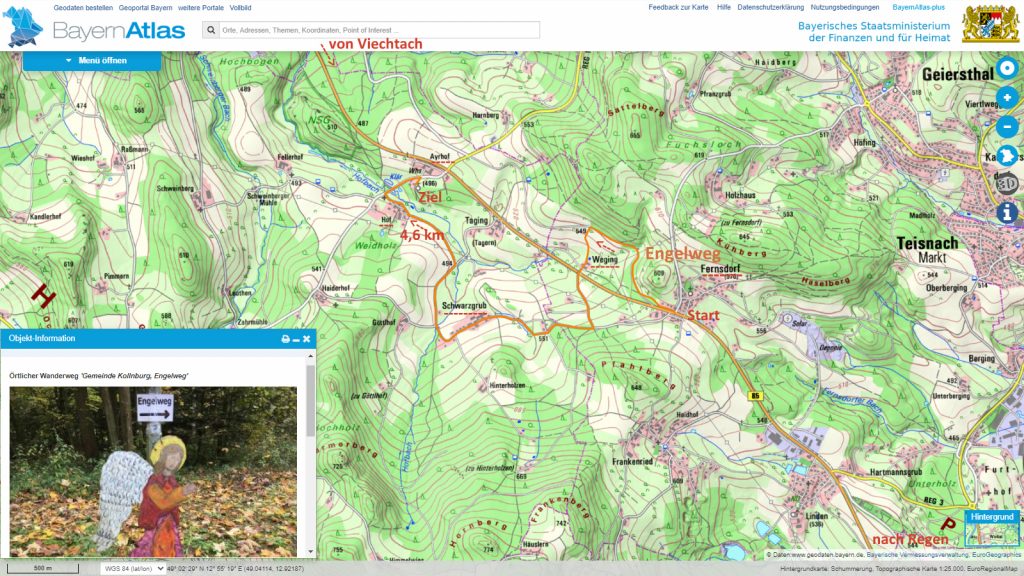Open the map info button
Viewport: 1024px width, 576px height.
pos(1007,212)
